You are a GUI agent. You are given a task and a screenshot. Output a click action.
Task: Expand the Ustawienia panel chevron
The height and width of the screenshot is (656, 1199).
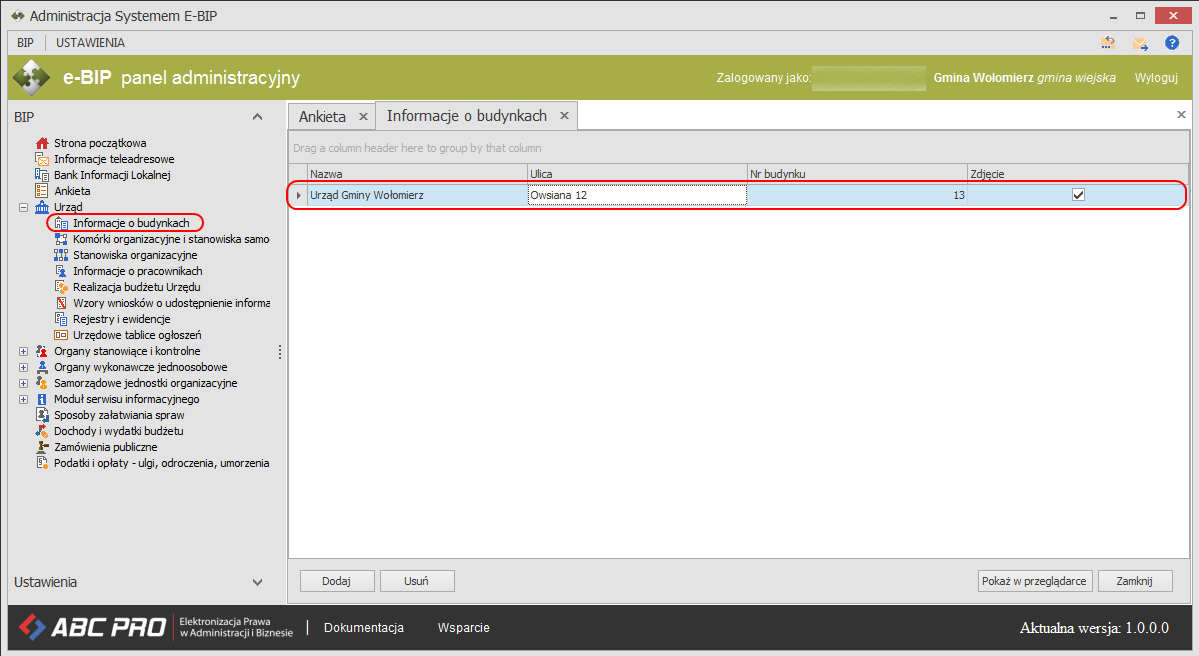coord(258,583)
